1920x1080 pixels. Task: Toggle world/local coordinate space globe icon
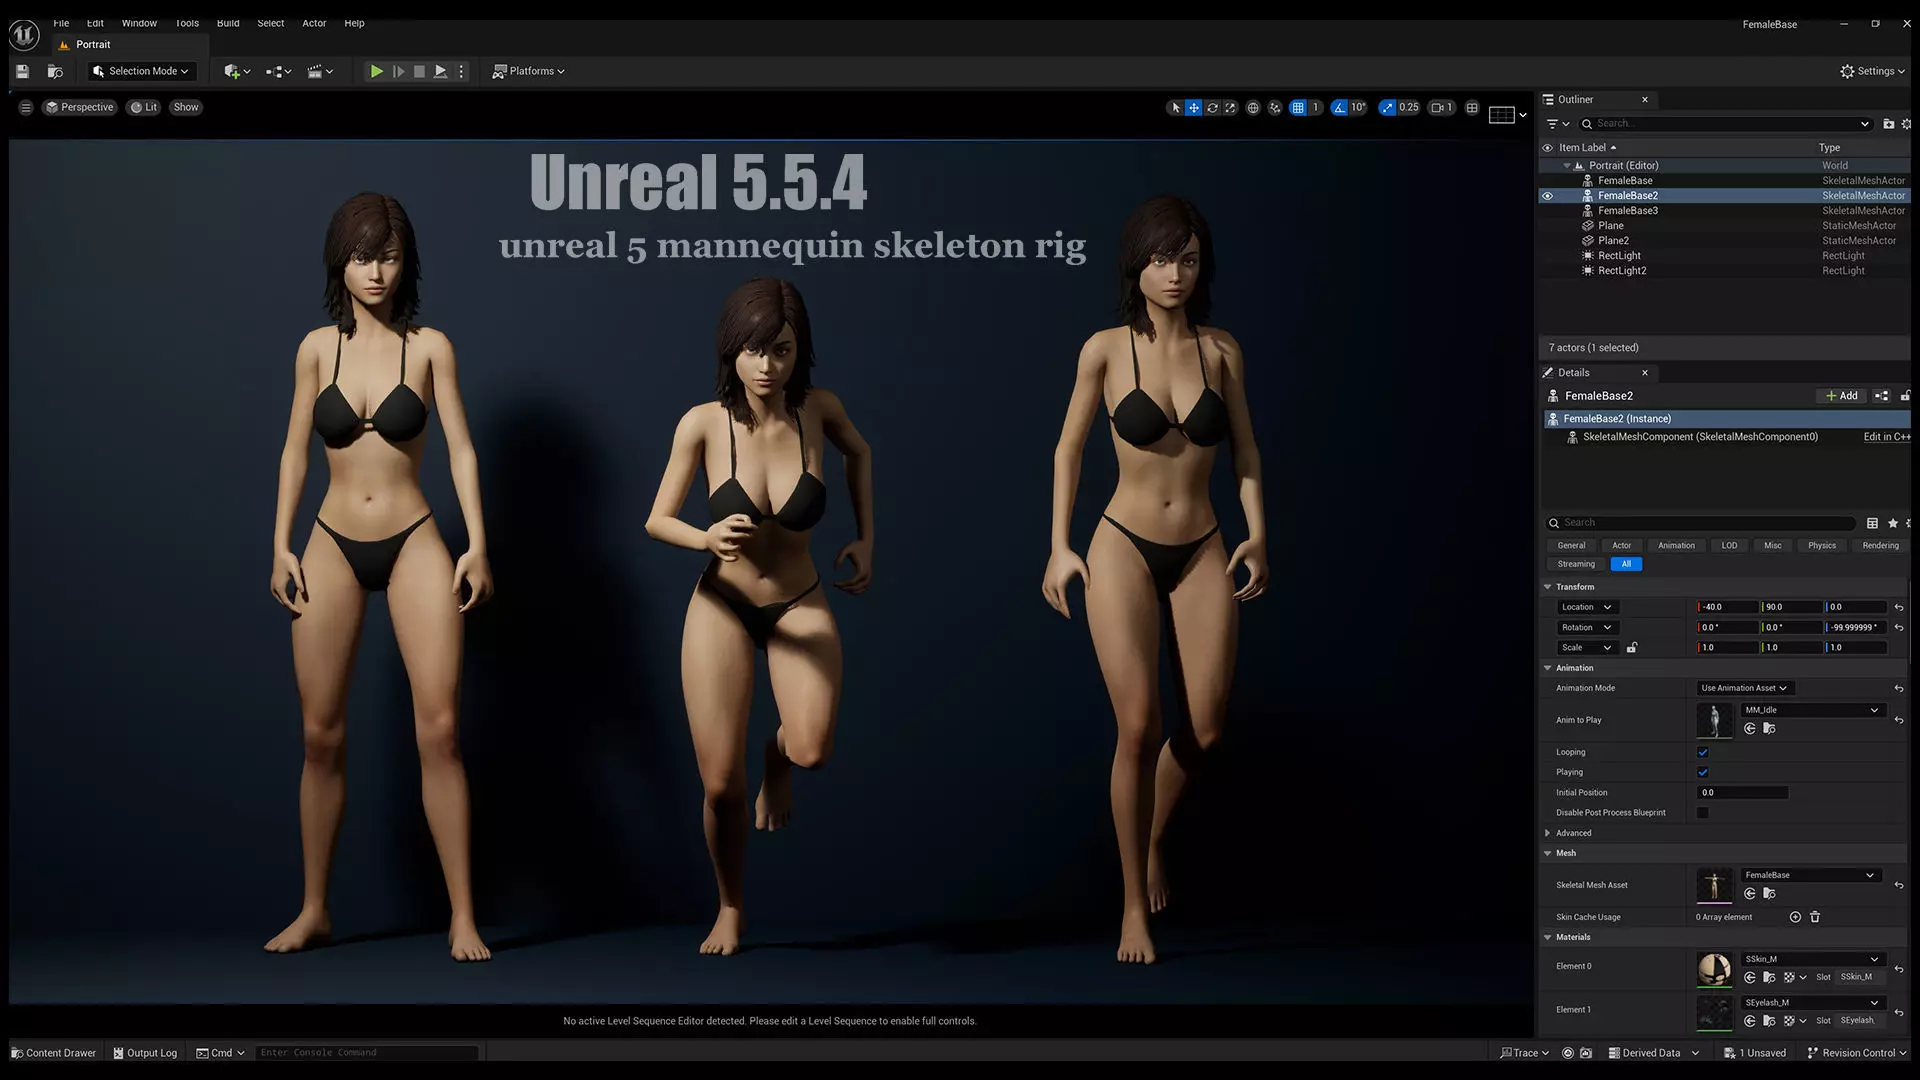coord(1252,107)
